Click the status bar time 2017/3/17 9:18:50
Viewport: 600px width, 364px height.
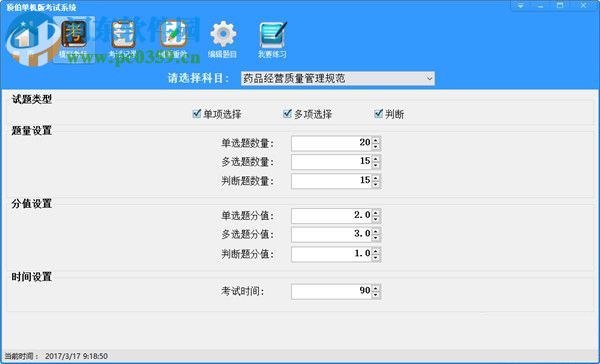[76, 356]
